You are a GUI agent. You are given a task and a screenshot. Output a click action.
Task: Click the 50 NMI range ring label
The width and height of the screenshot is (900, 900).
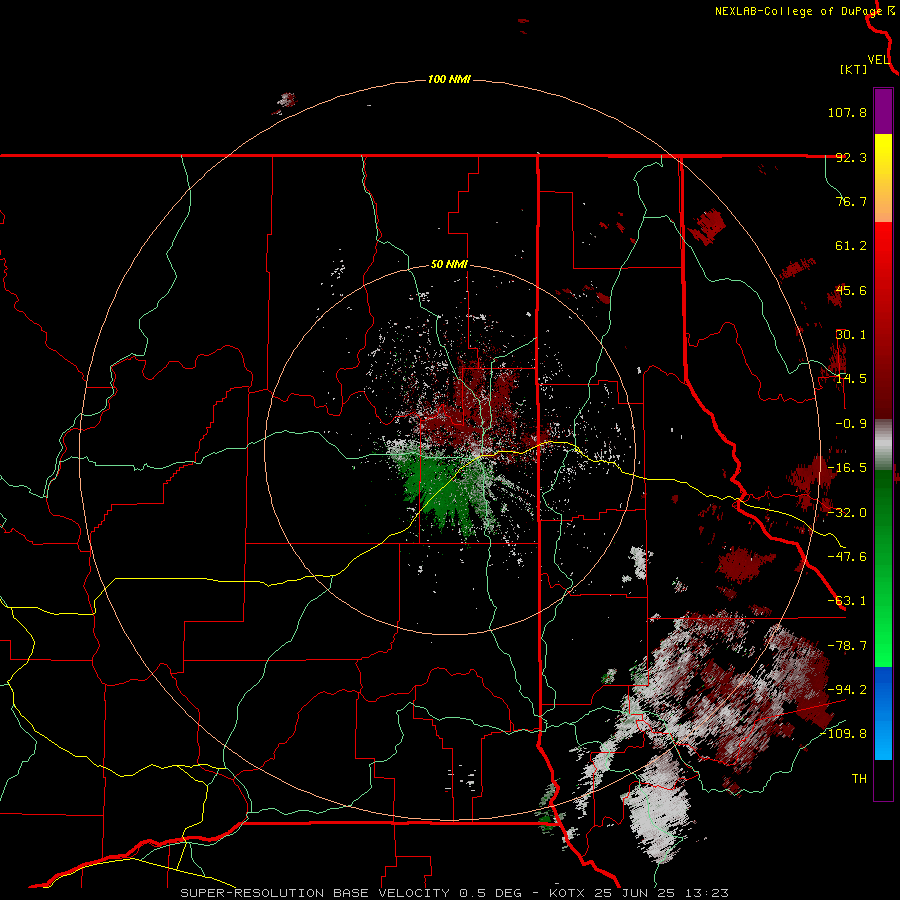449,265
